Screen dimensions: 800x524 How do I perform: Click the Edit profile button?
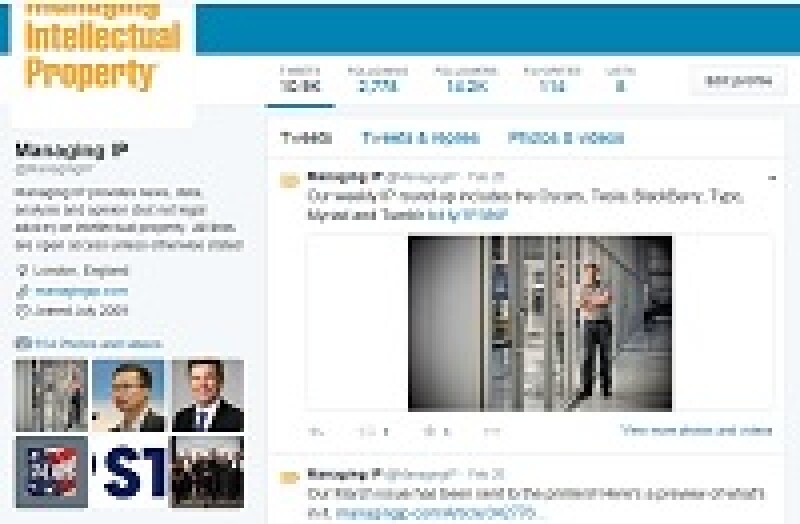738,82
